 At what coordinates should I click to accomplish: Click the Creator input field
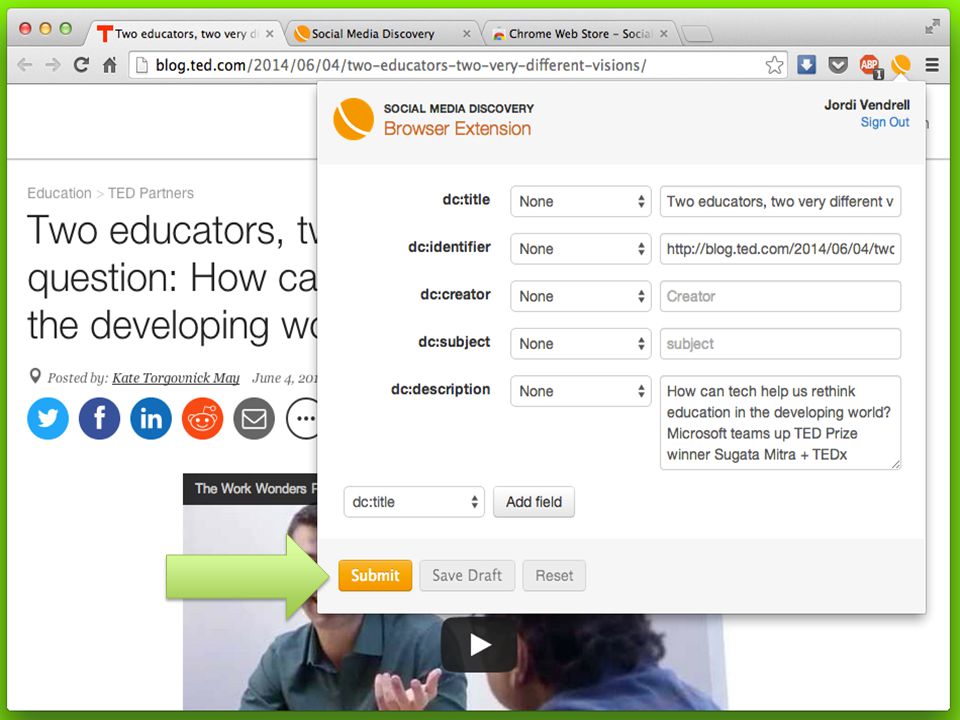pos(780,296)
